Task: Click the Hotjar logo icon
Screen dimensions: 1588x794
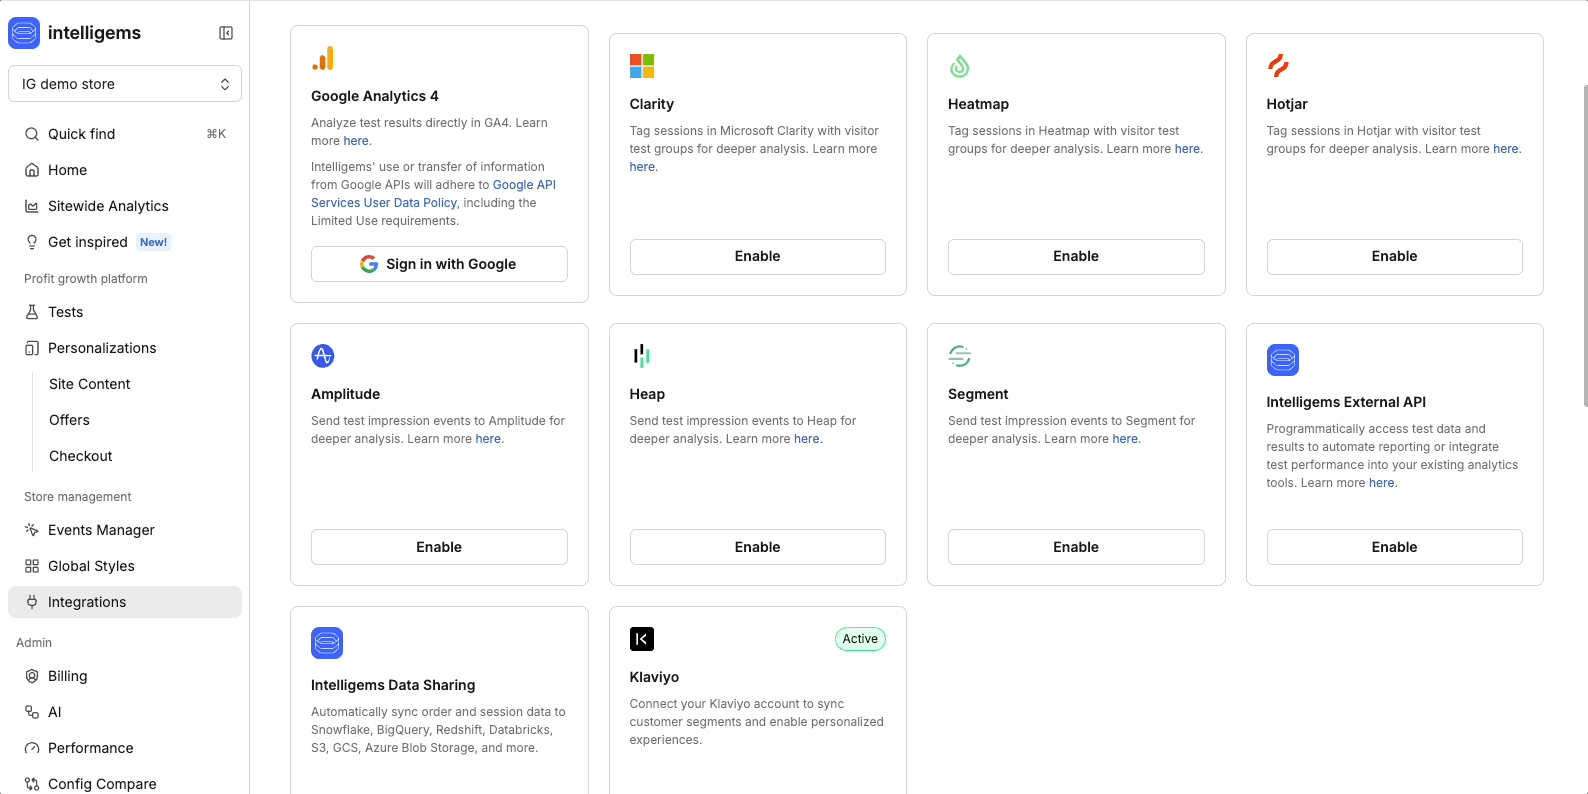Action: tap(1279, 66)
